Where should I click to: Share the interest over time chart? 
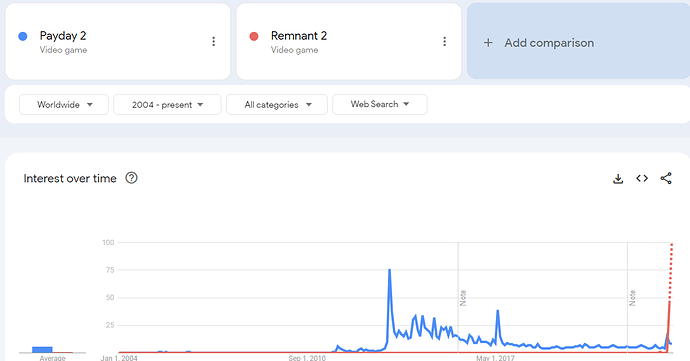[x=666, y=178]
